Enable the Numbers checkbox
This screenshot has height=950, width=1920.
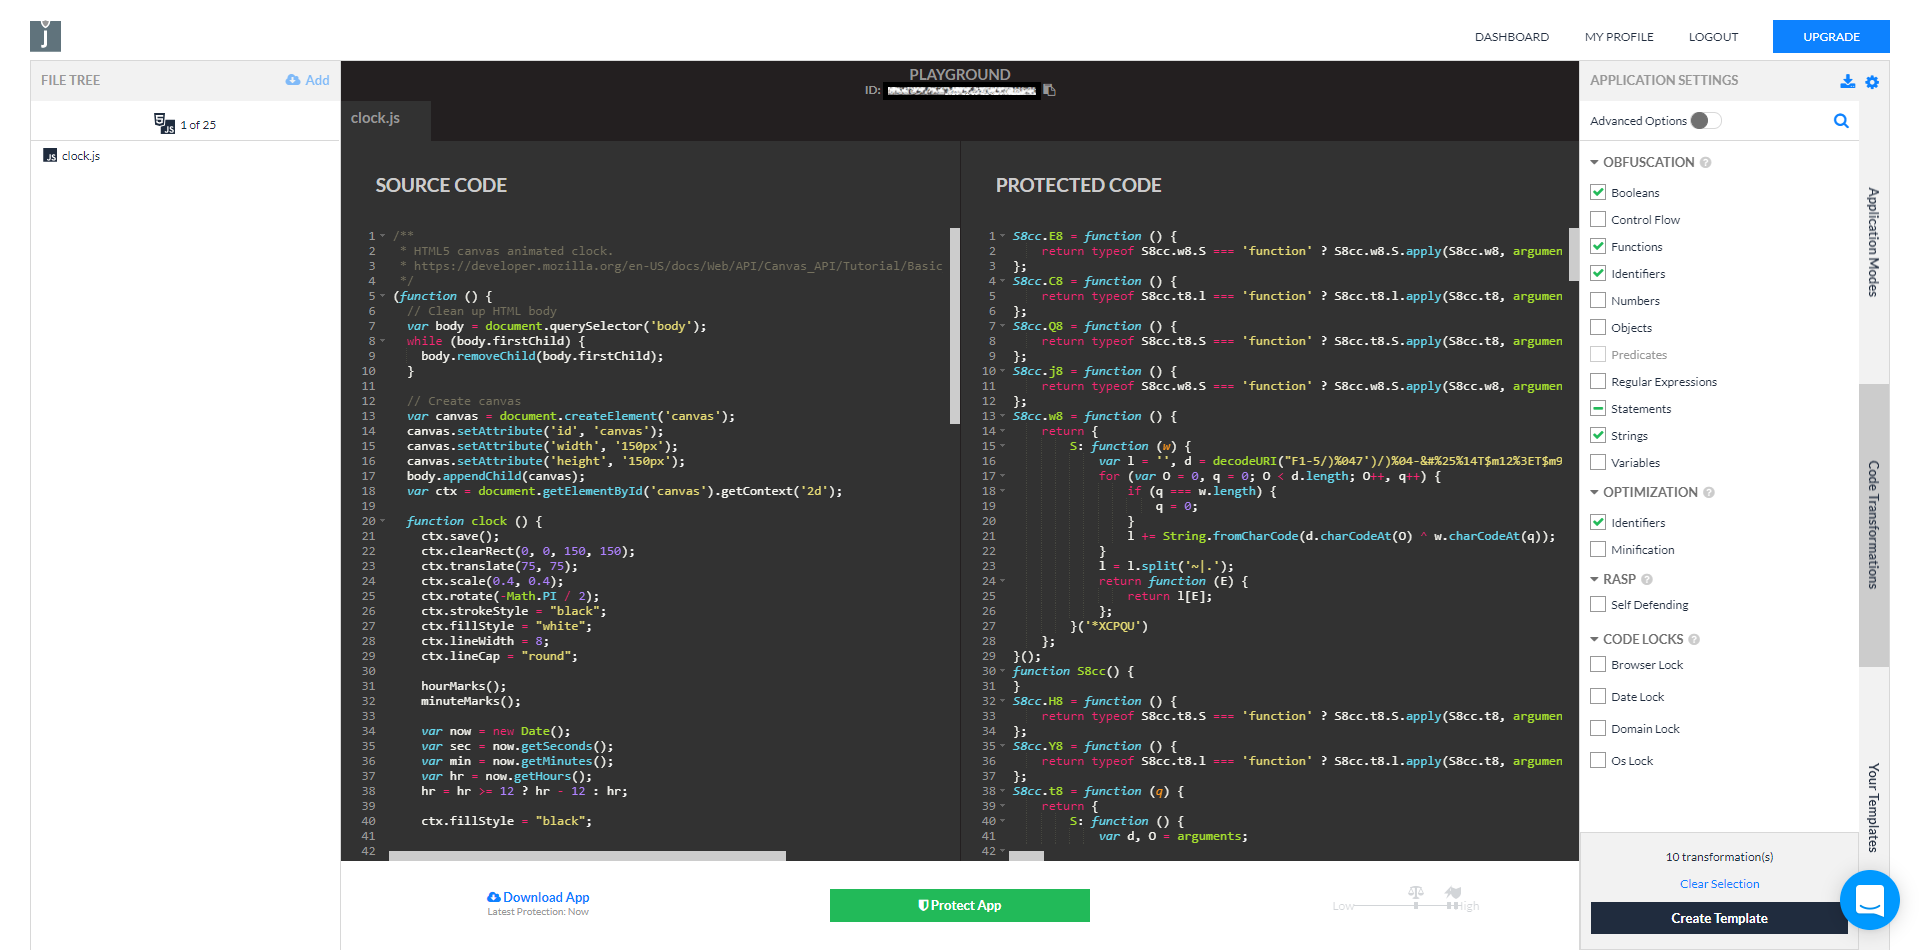(1598, 300)
